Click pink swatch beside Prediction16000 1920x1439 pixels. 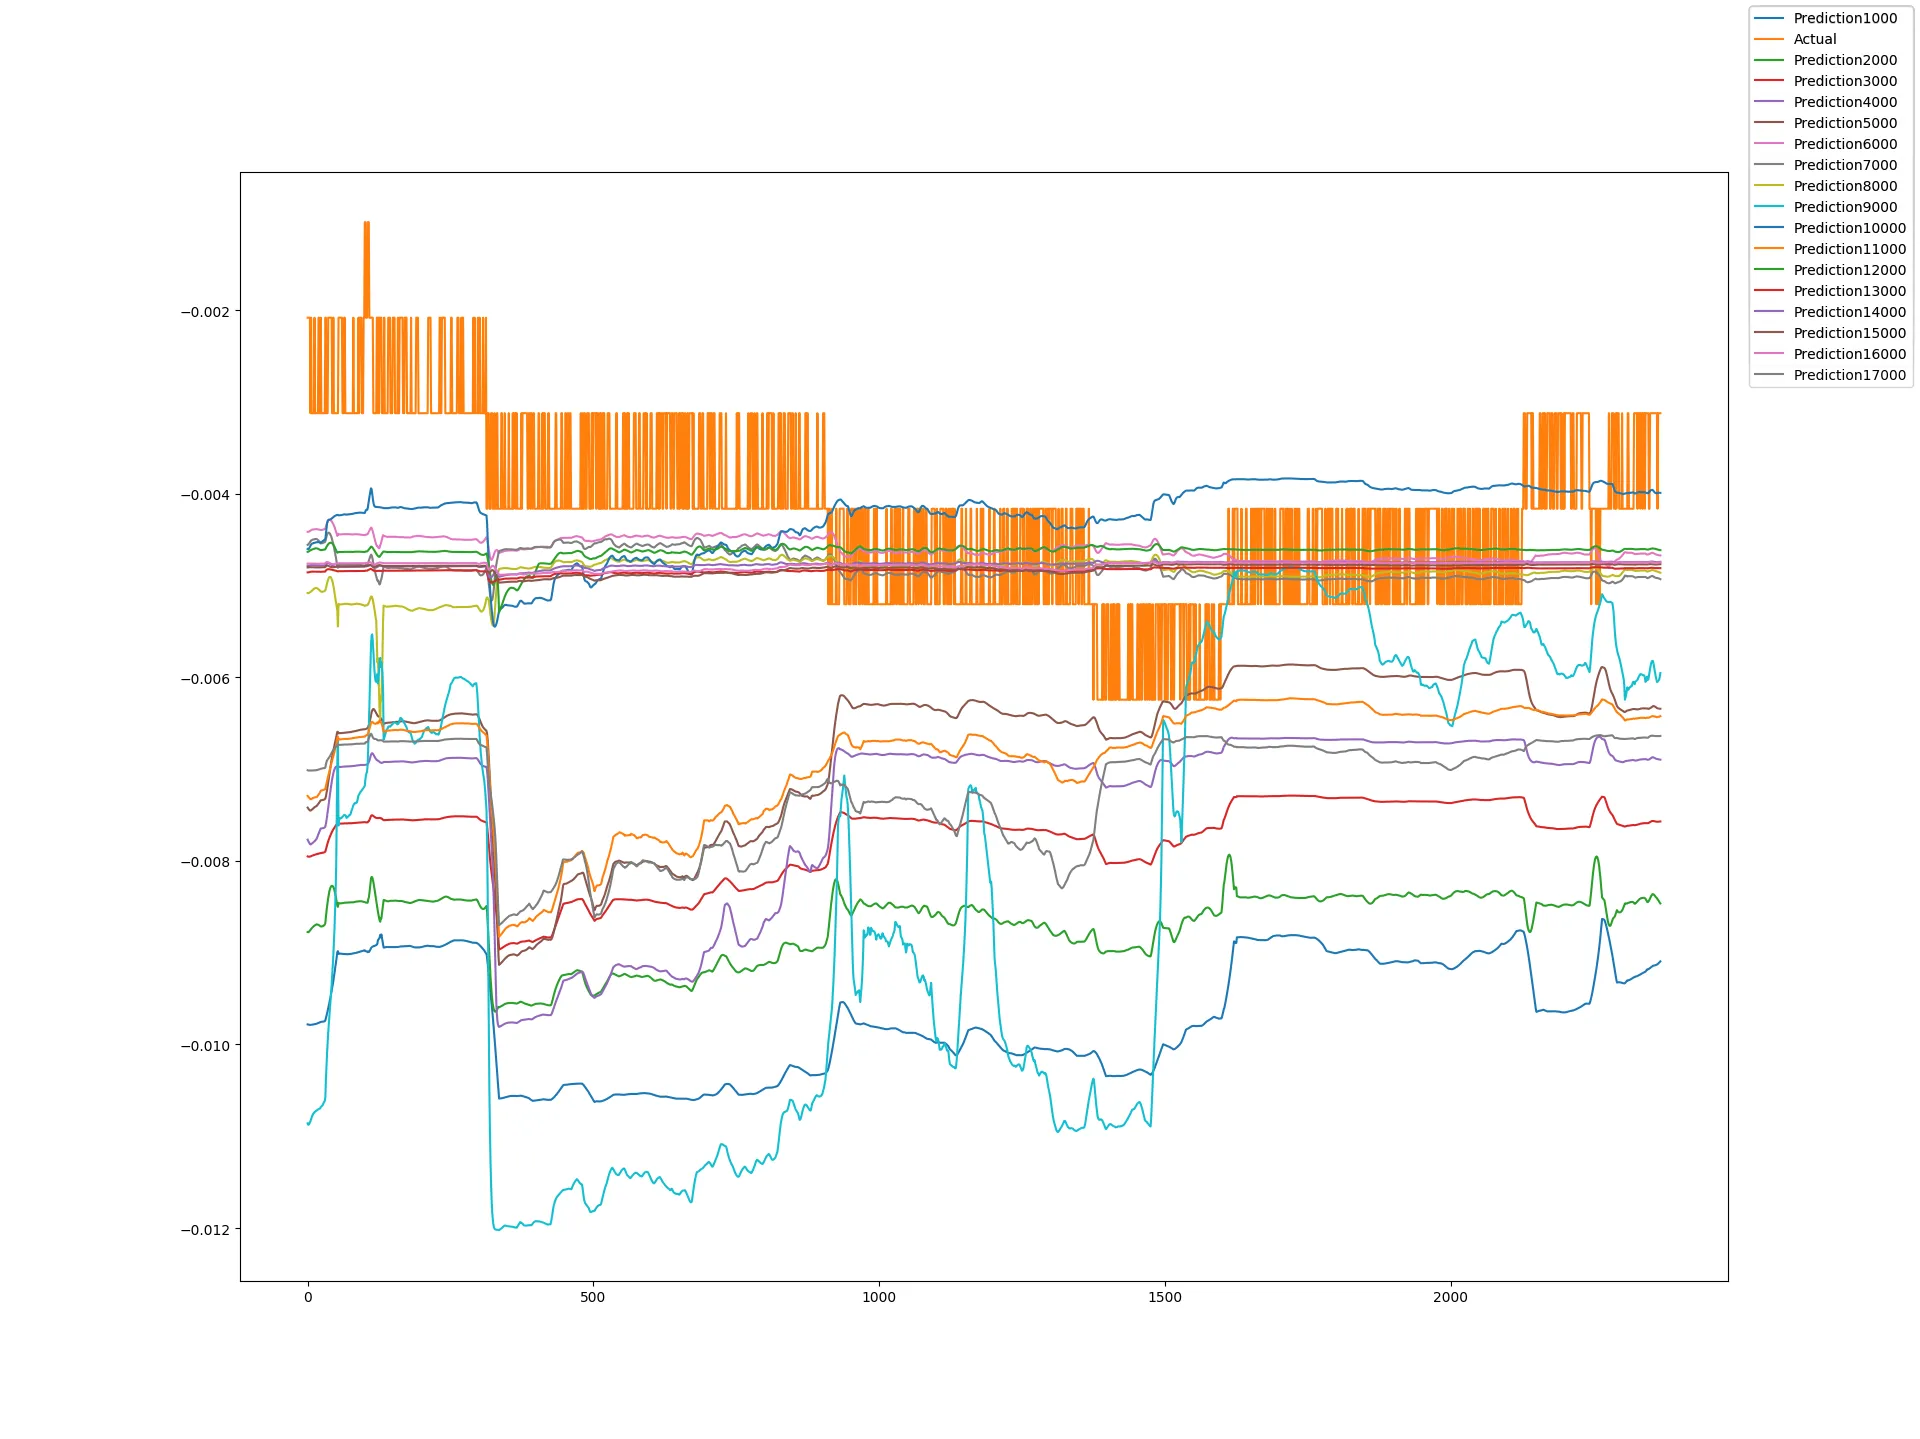point(1769,354)
